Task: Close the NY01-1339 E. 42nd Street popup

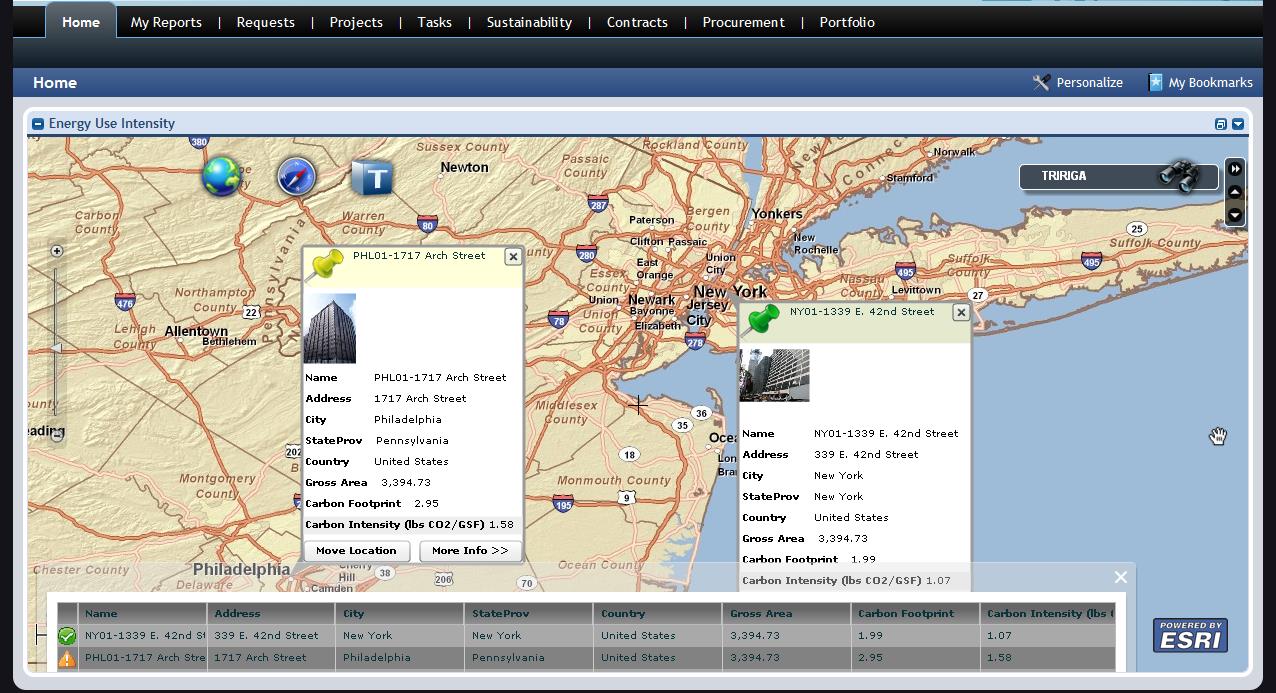Action: 961,313
